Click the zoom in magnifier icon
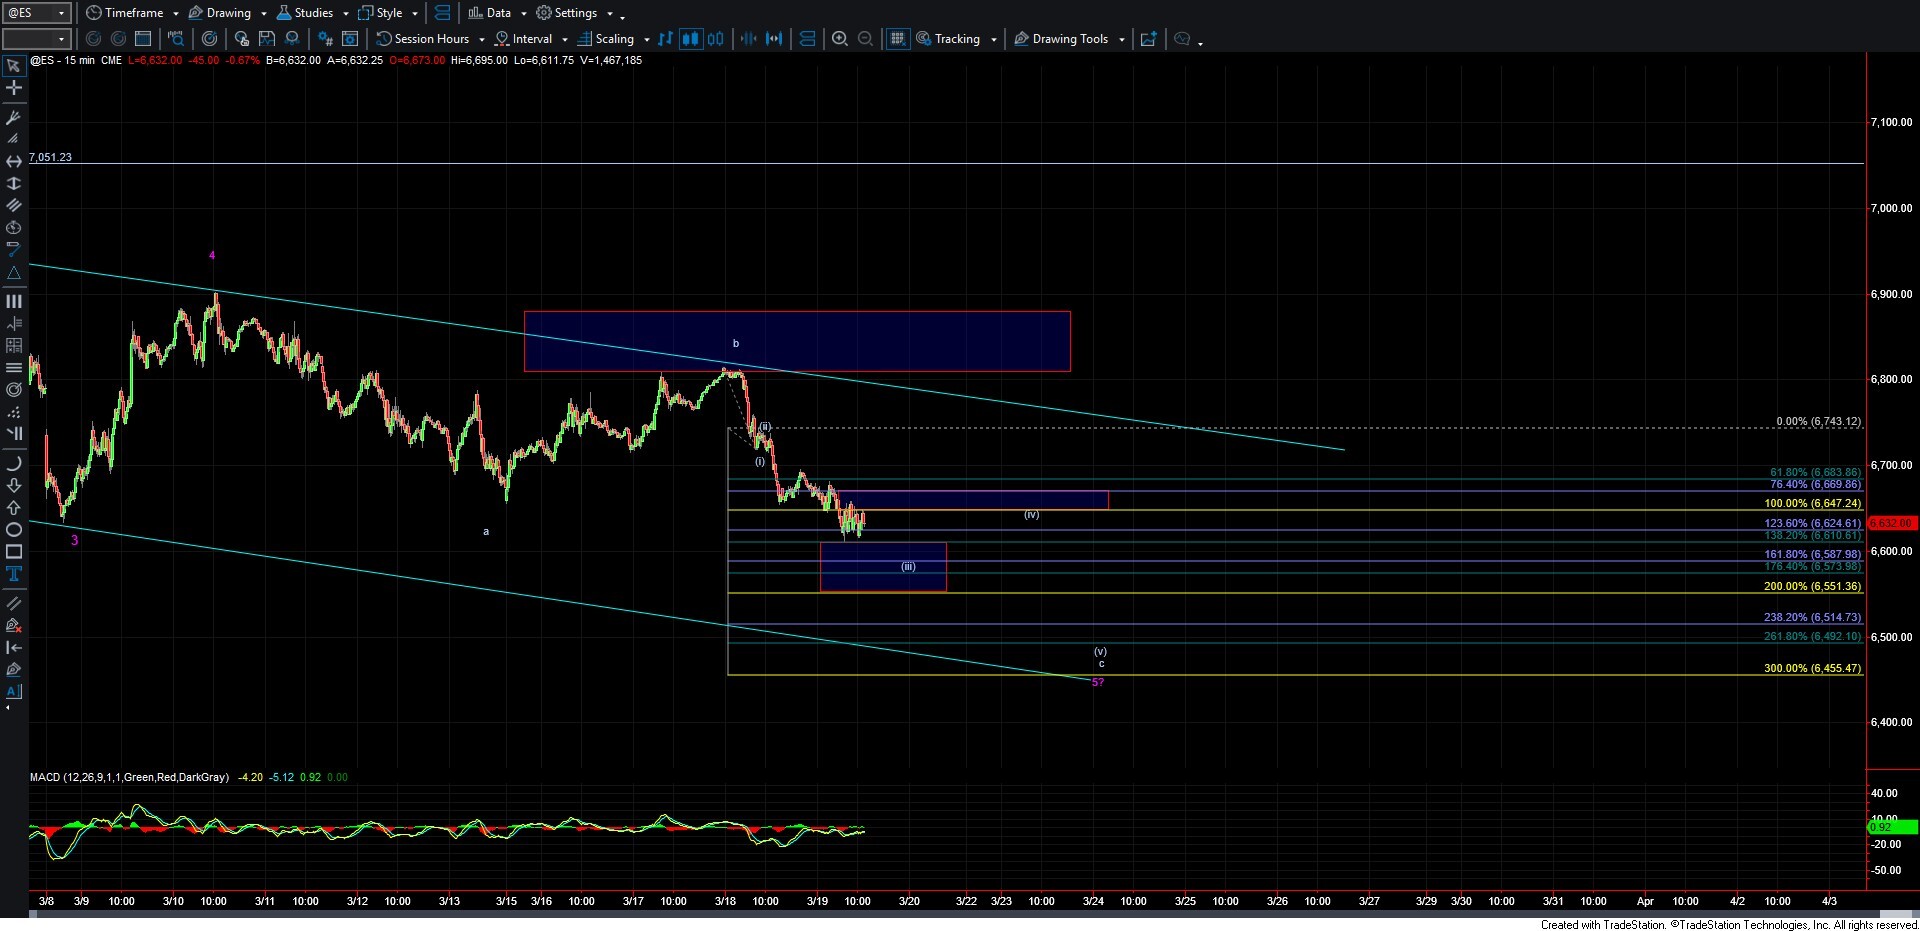Screen dimensions: 1920x931 pos(840,39)
